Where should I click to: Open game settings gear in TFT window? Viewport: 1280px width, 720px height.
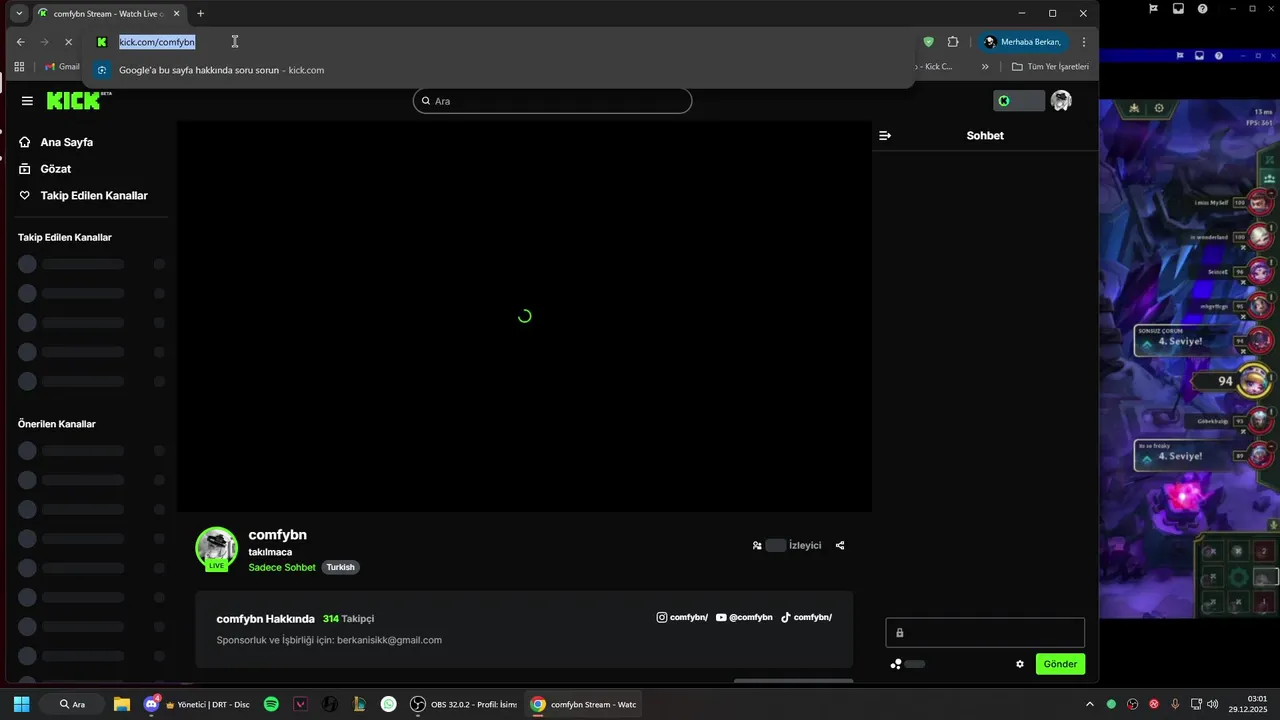coord(1159,108)
